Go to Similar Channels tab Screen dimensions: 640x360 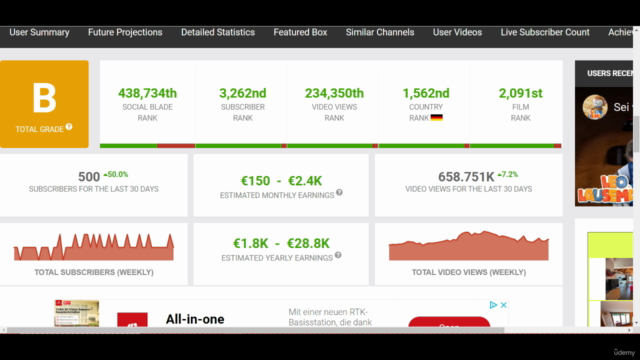click(x=380, y=32)
